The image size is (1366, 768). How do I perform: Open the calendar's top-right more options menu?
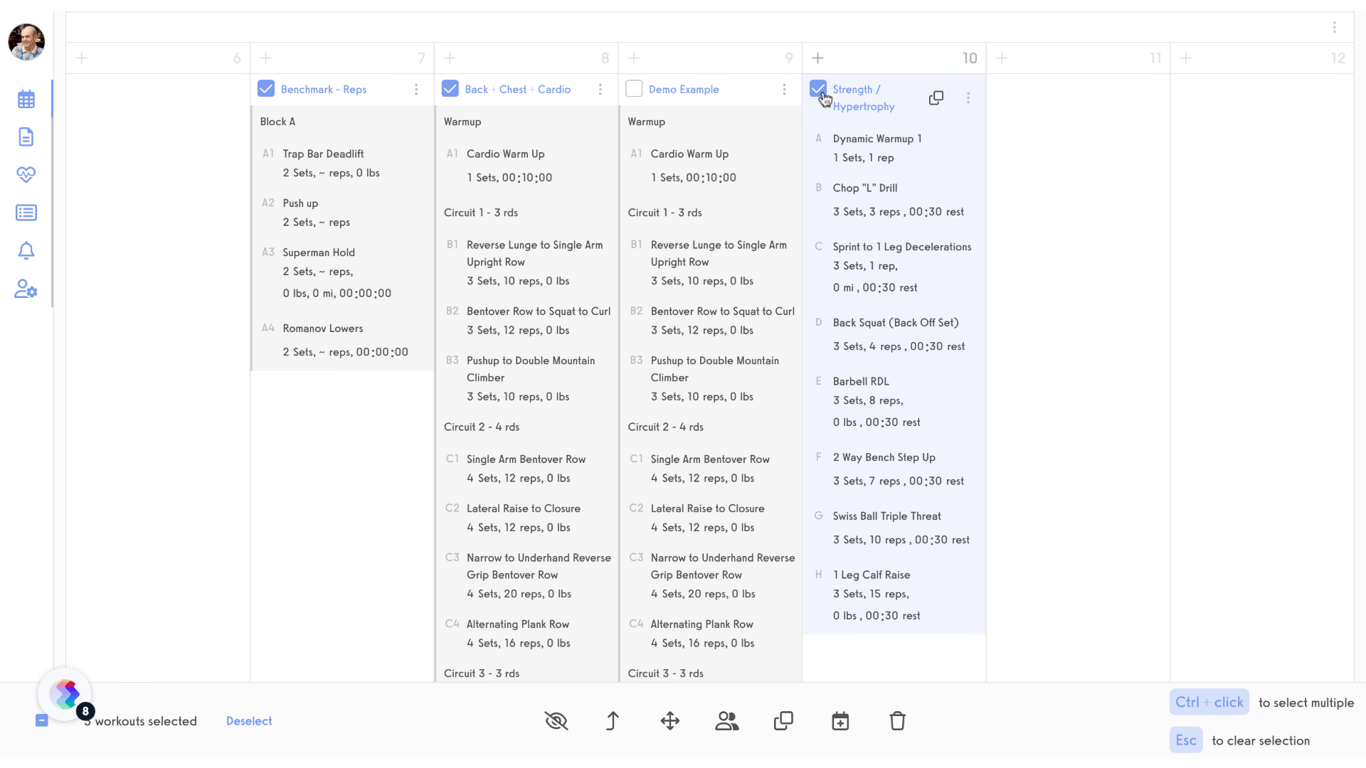click(1334, 28)
